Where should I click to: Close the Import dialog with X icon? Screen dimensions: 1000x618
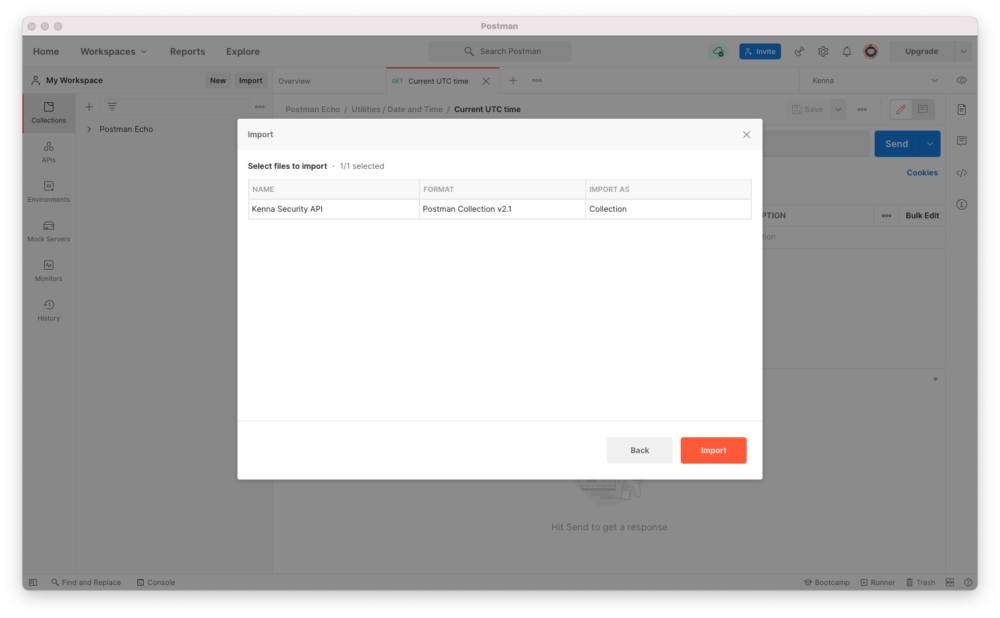coord(746,134)
